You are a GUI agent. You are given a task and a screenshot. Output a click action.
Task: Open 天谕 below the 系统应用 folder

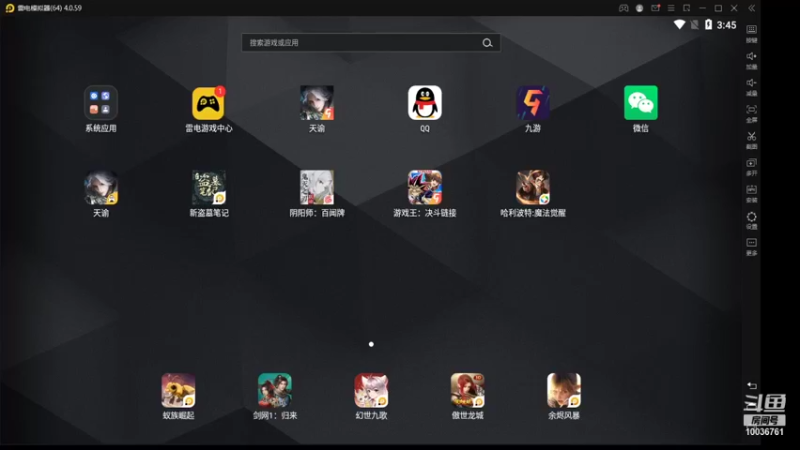tap(101, 188)
